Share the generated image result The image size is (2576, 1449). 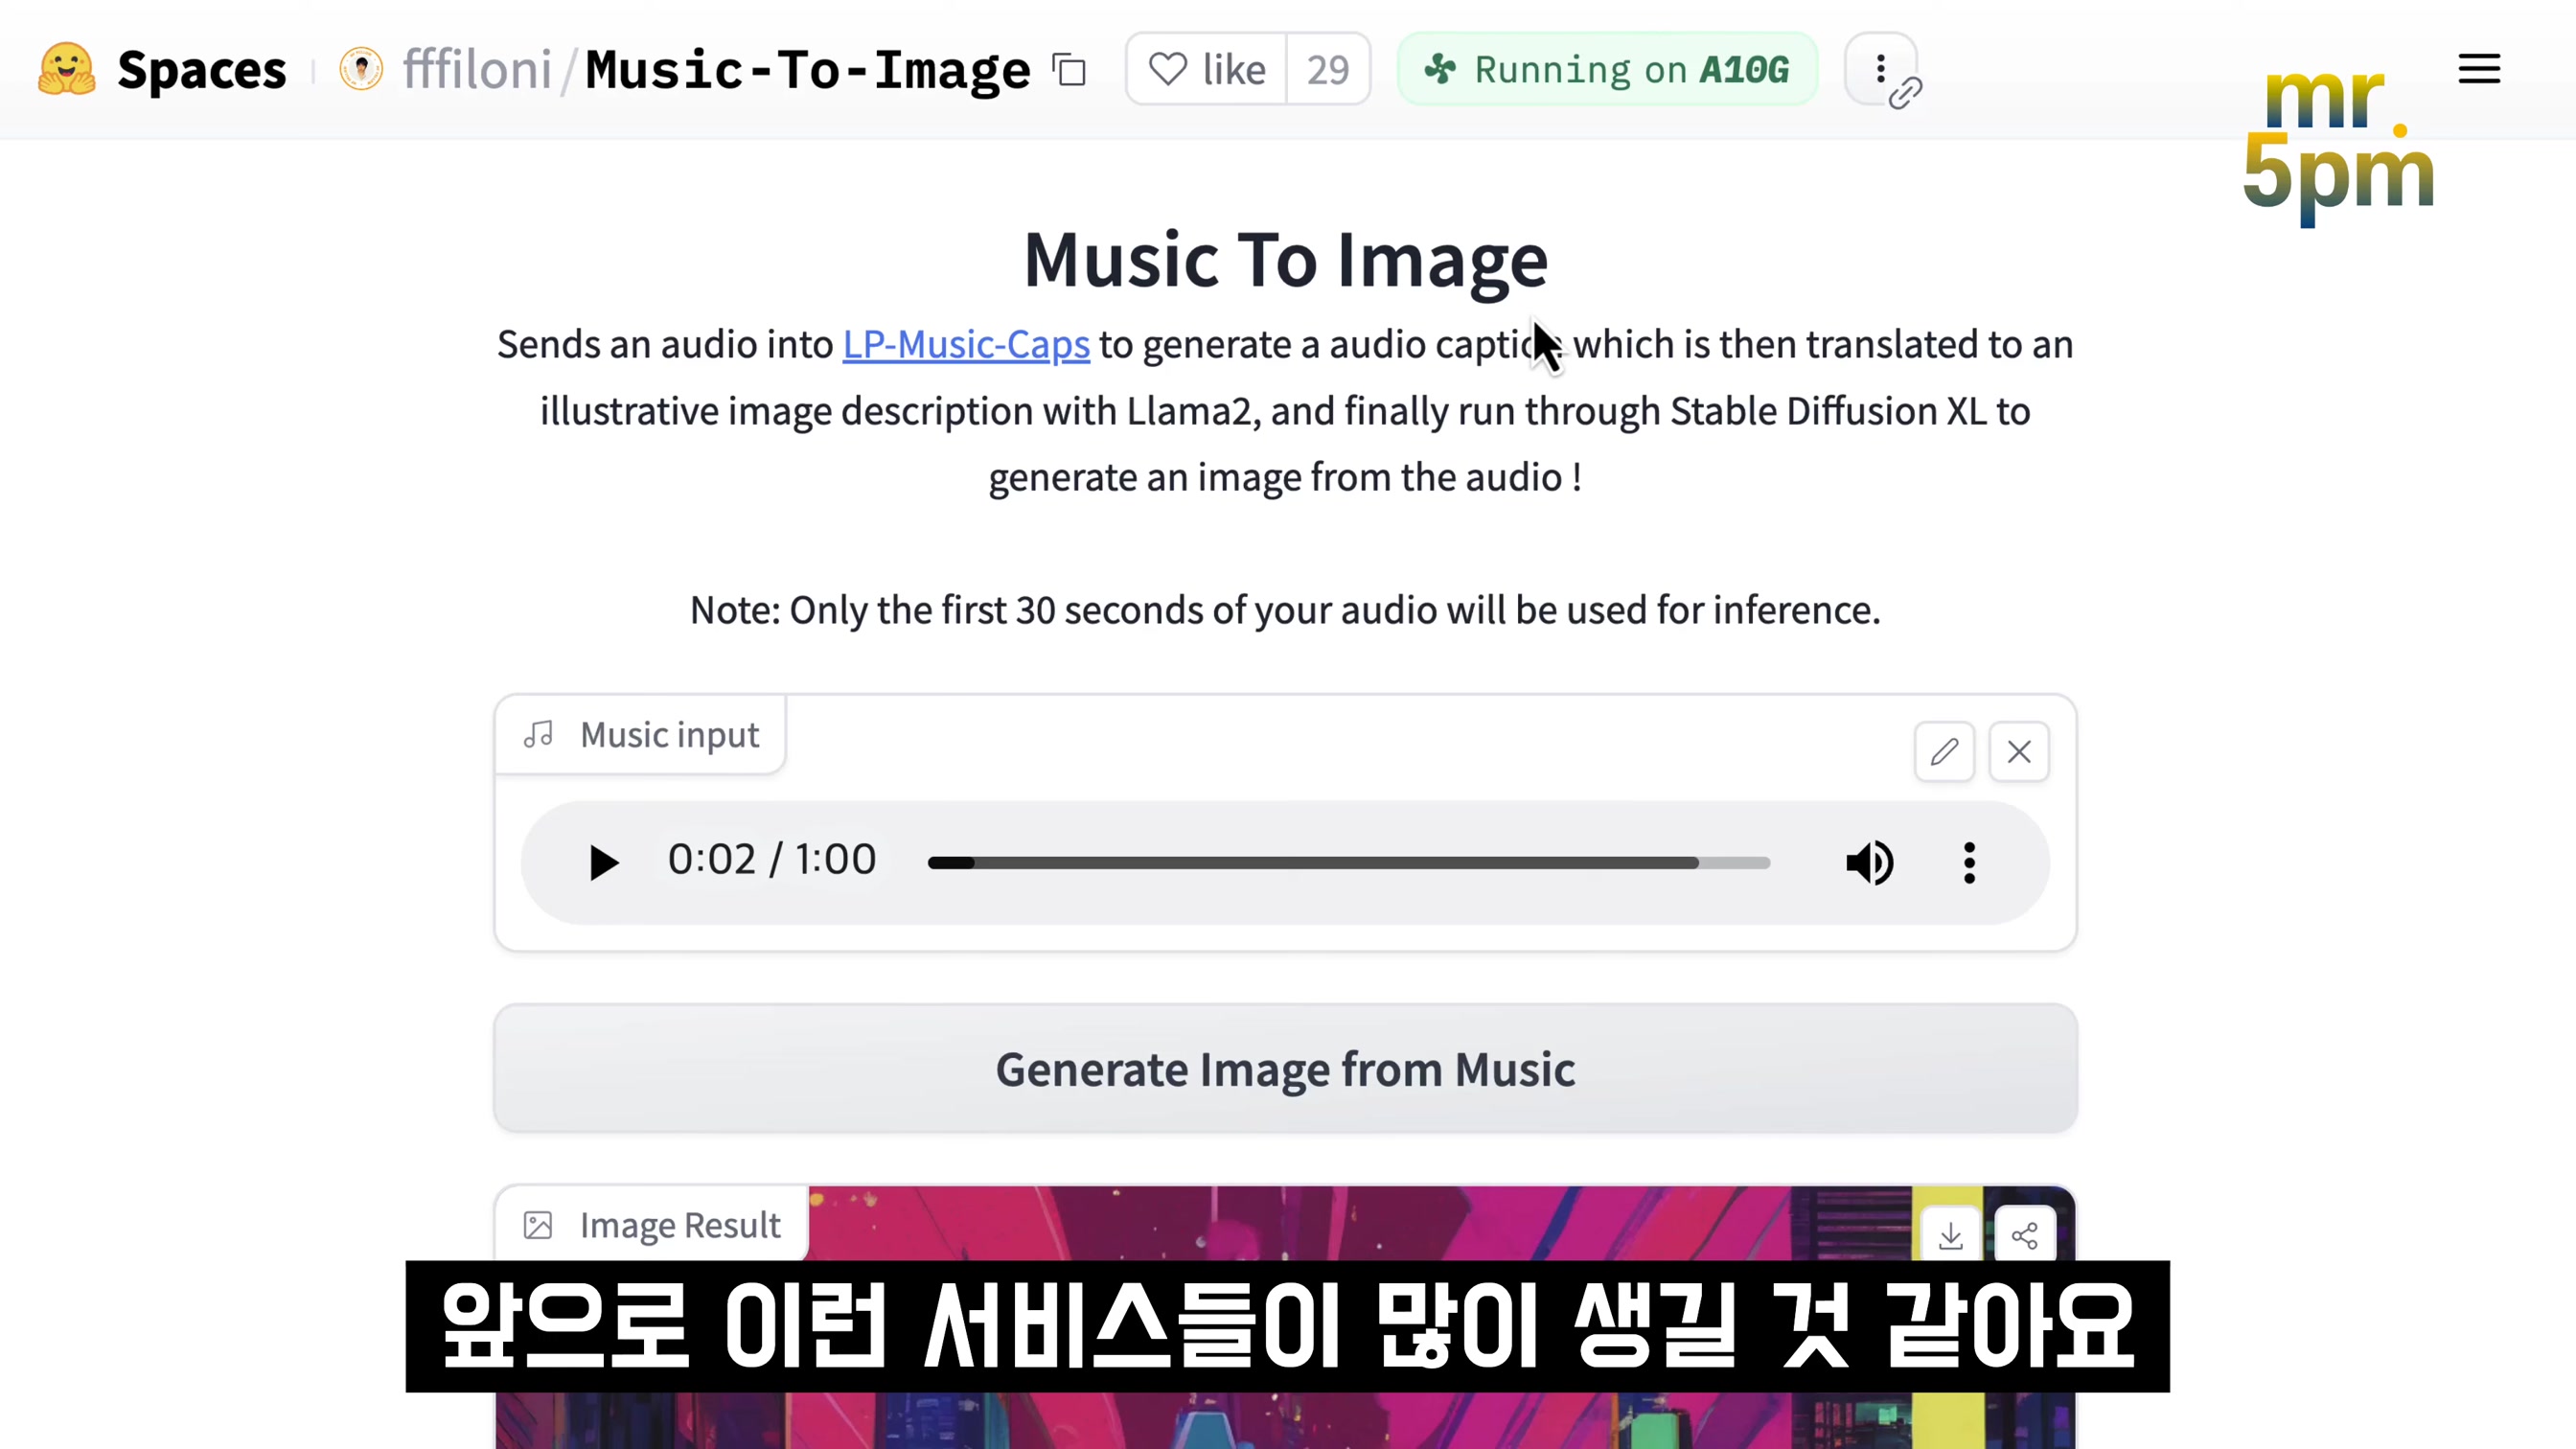click(x=2025, y=1237)
